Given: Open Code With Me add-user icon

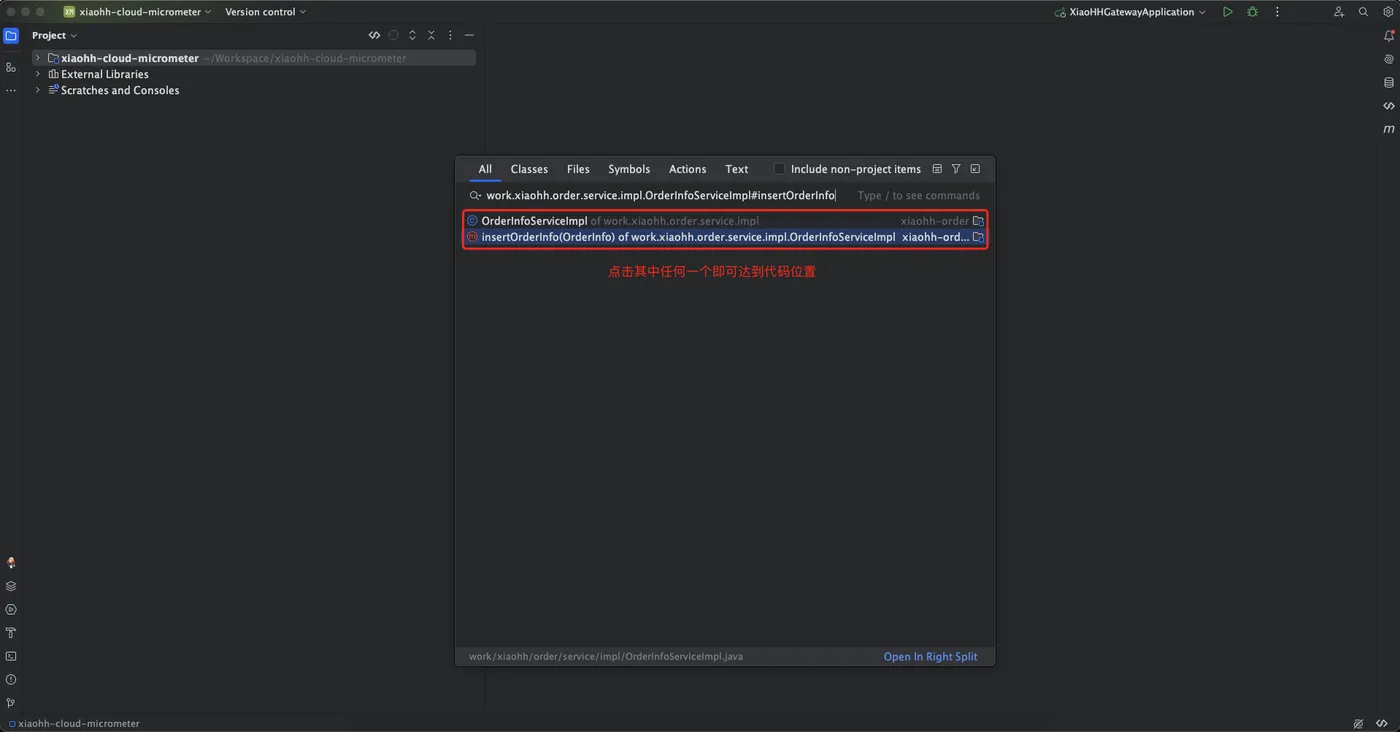Looking at the screenshot, I should pos(1338,12).
